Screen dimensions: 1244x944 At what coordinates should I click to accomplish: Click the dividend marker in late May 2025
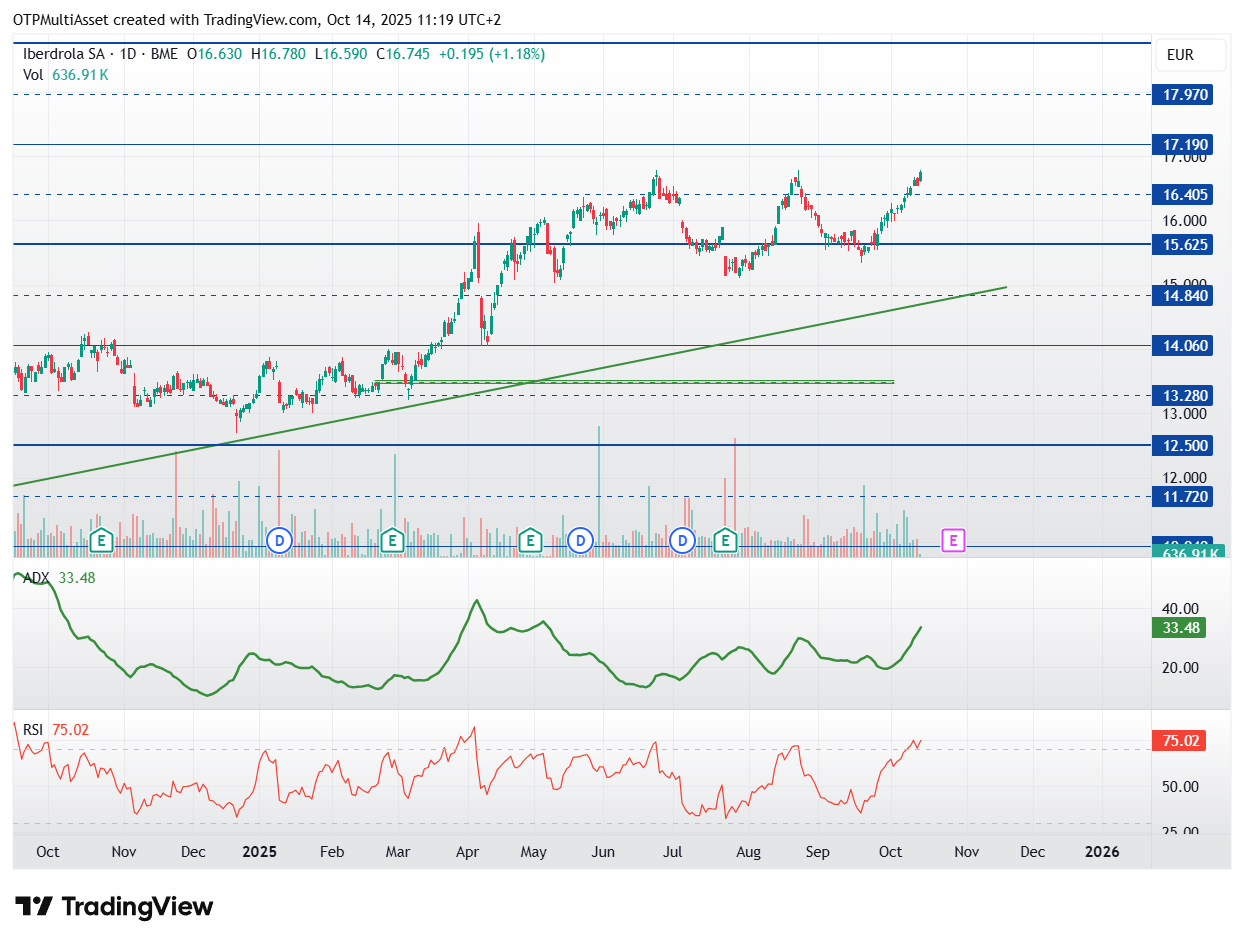[580, 541]
